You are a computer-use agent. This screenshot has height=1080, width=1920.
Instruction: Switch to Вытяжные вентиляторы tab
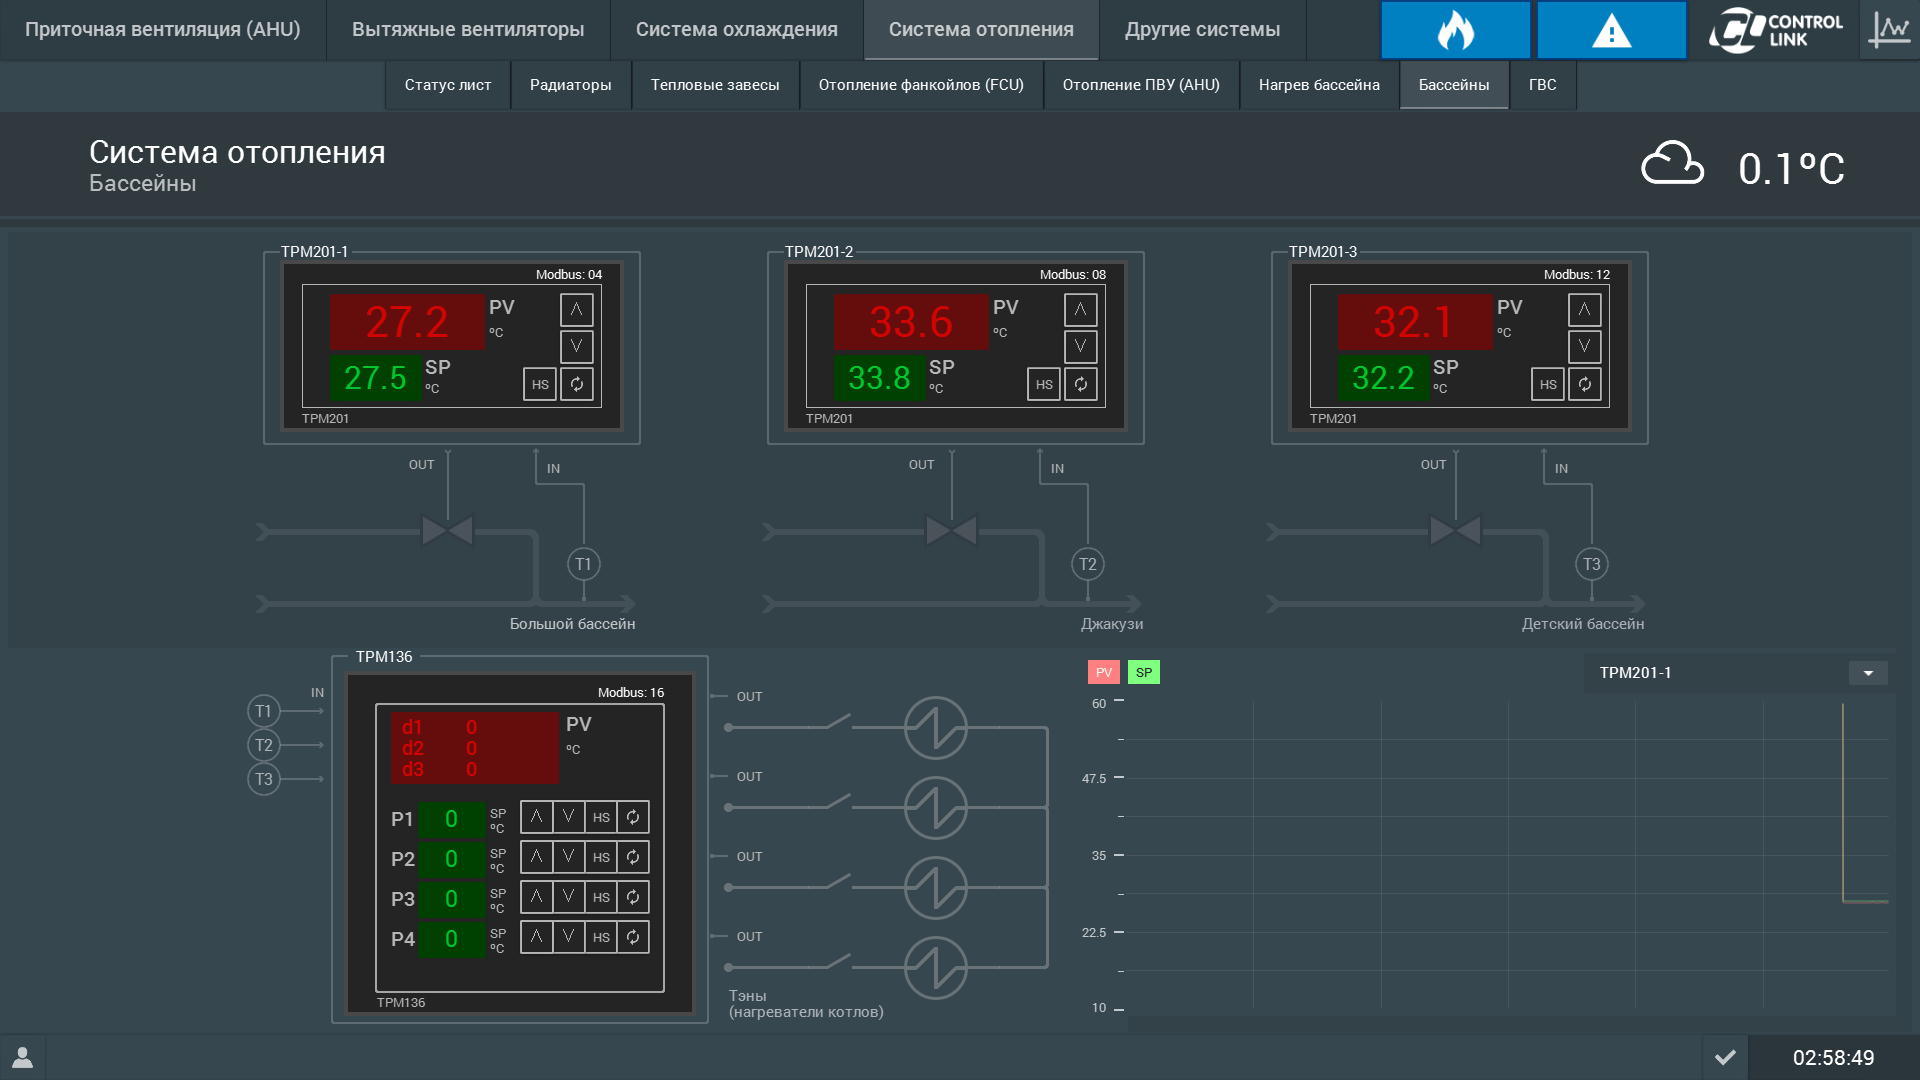point(468,30)
